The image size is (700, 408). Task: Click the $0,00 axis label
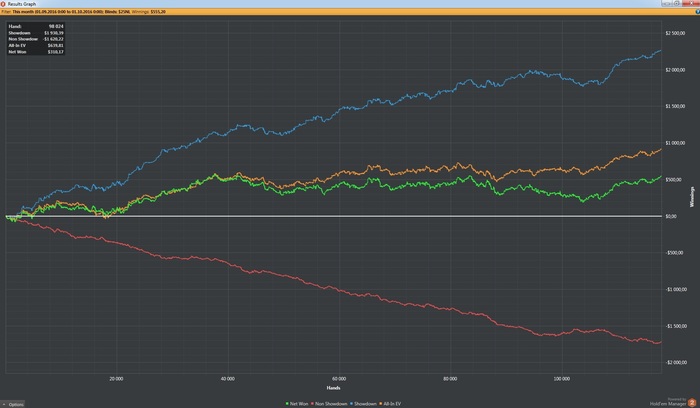pyautogui.click(x=671, y=216)
